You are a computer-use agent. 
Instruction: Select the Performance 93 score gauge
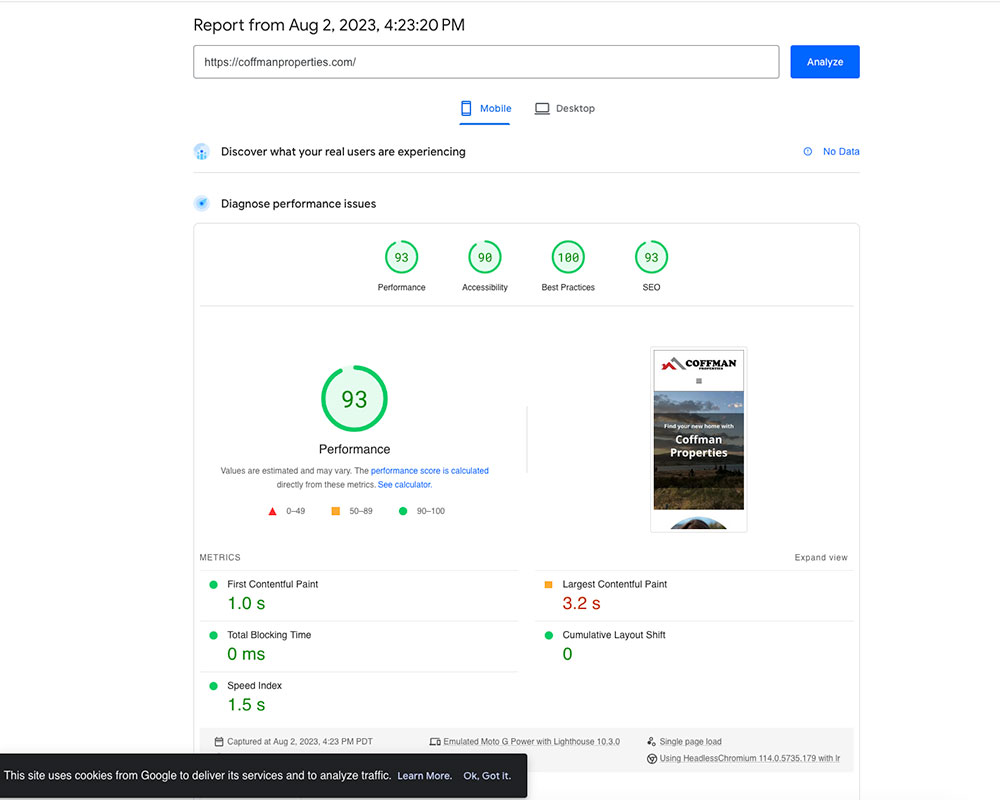click(401, 258)
